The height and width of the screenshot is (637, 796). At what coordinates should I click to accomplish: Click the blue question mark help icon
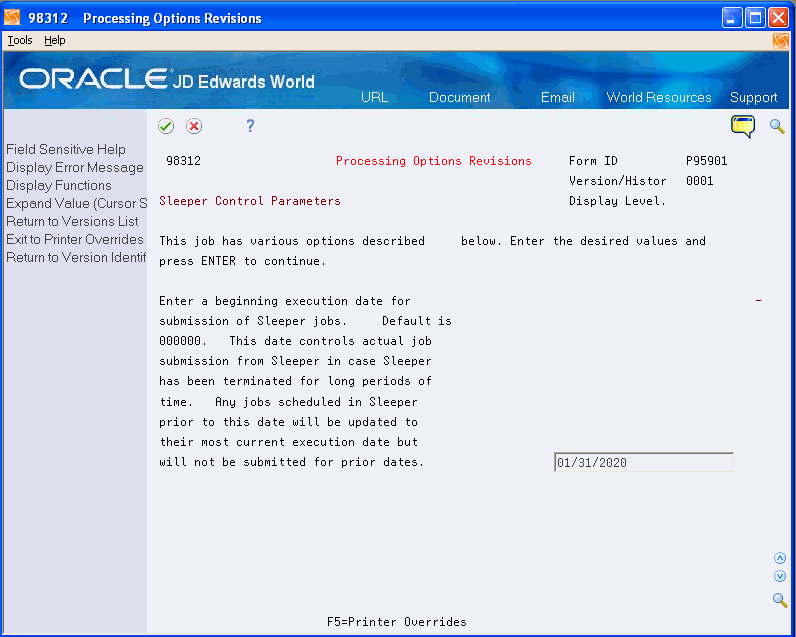click(x=250, y=125)
